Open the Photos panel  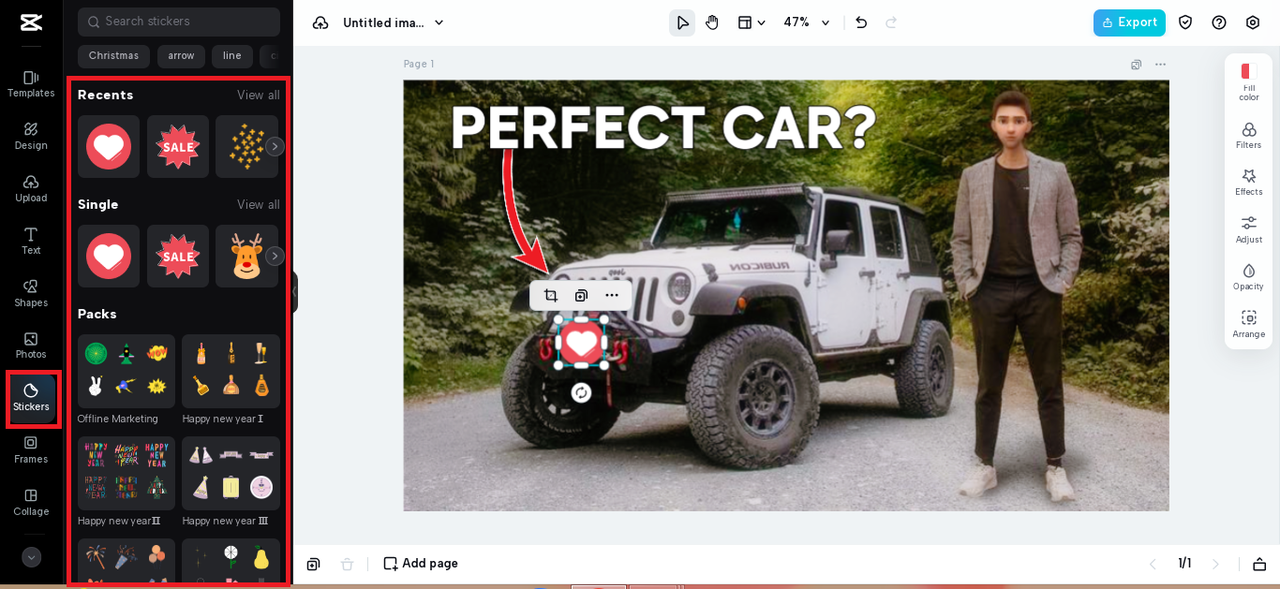pyautogui.click(x=31, y=345)
